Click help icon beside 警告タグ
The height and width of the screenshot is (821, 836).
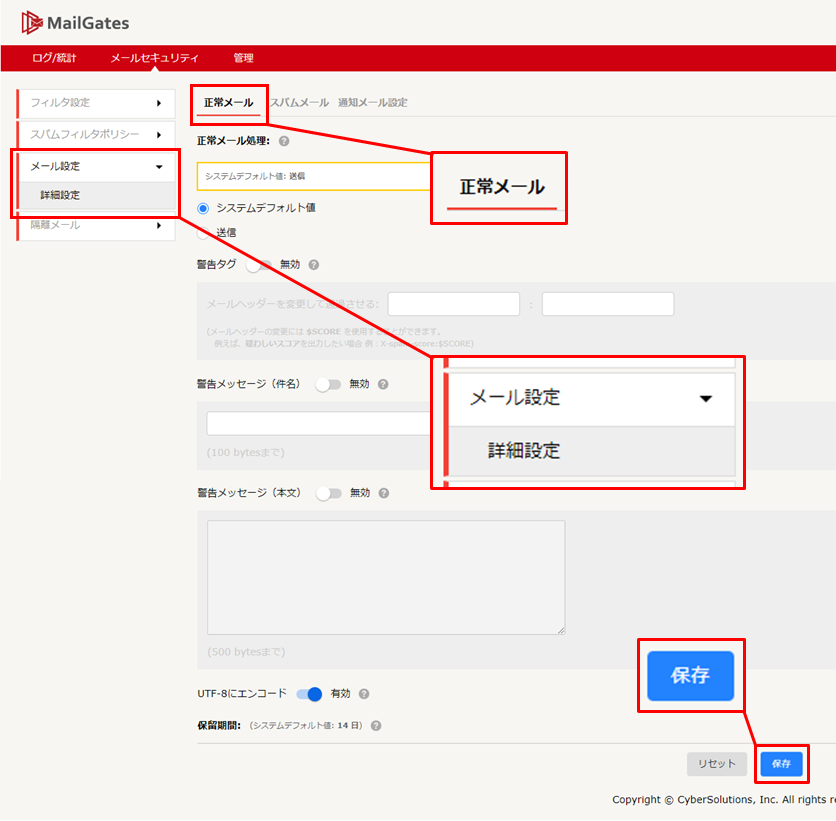(314, 265)
